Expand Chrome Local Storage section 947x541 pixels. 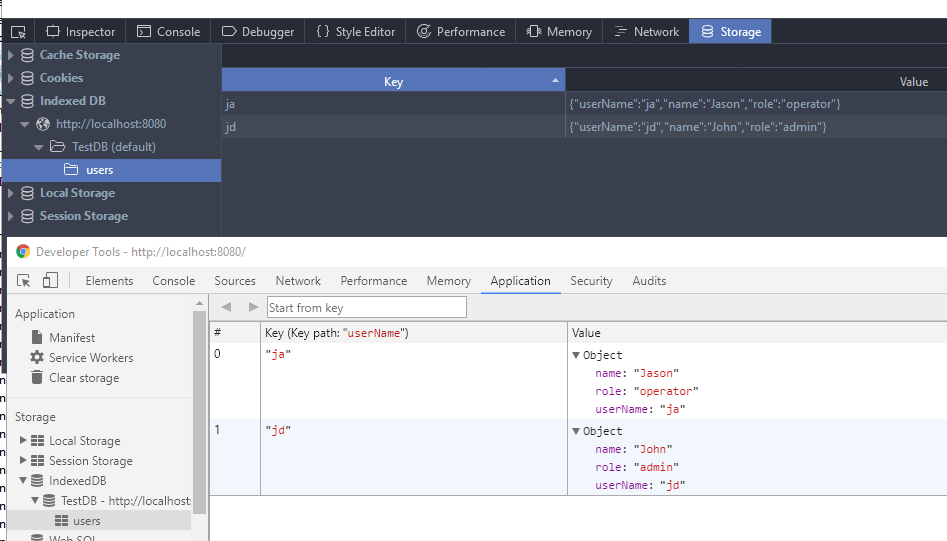(24, 441)
